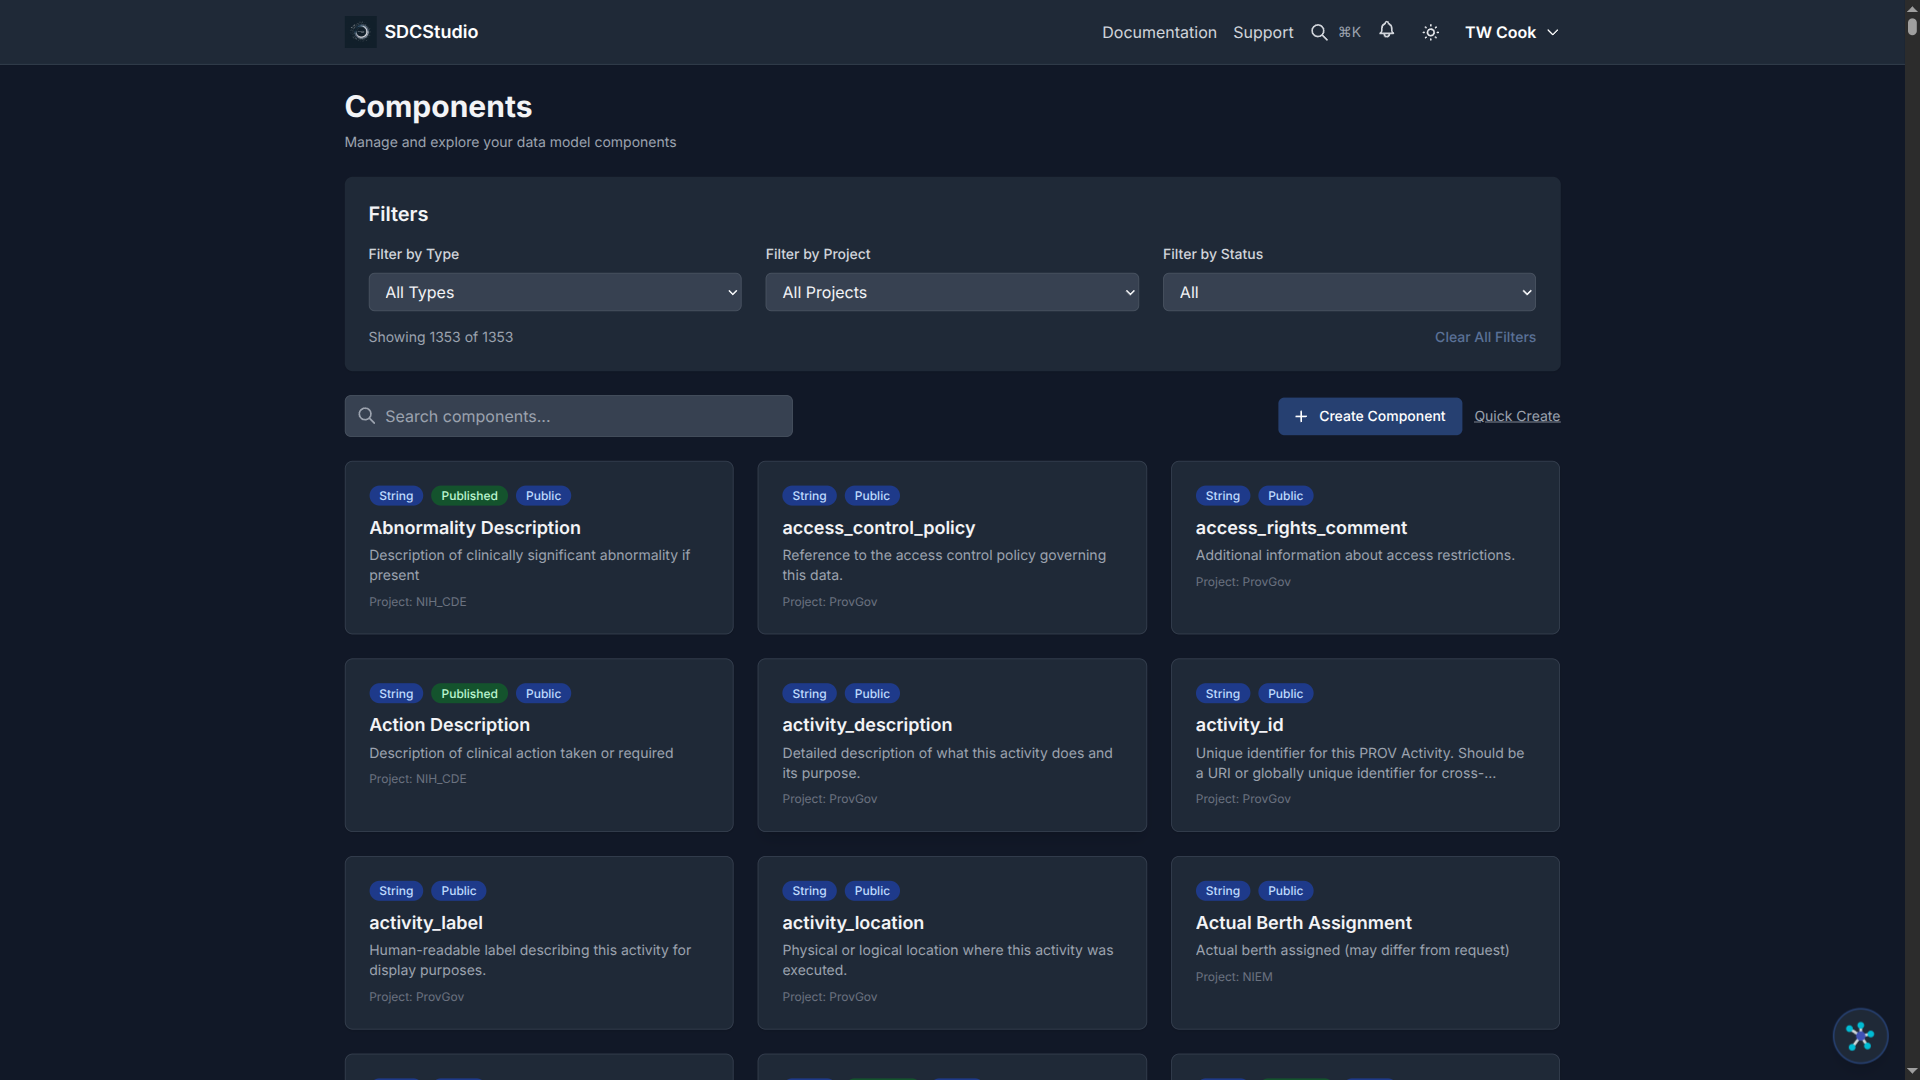The image size is (1920, 1080).
Task: Open notifications via the bell icon
Action: [1387, 31]
